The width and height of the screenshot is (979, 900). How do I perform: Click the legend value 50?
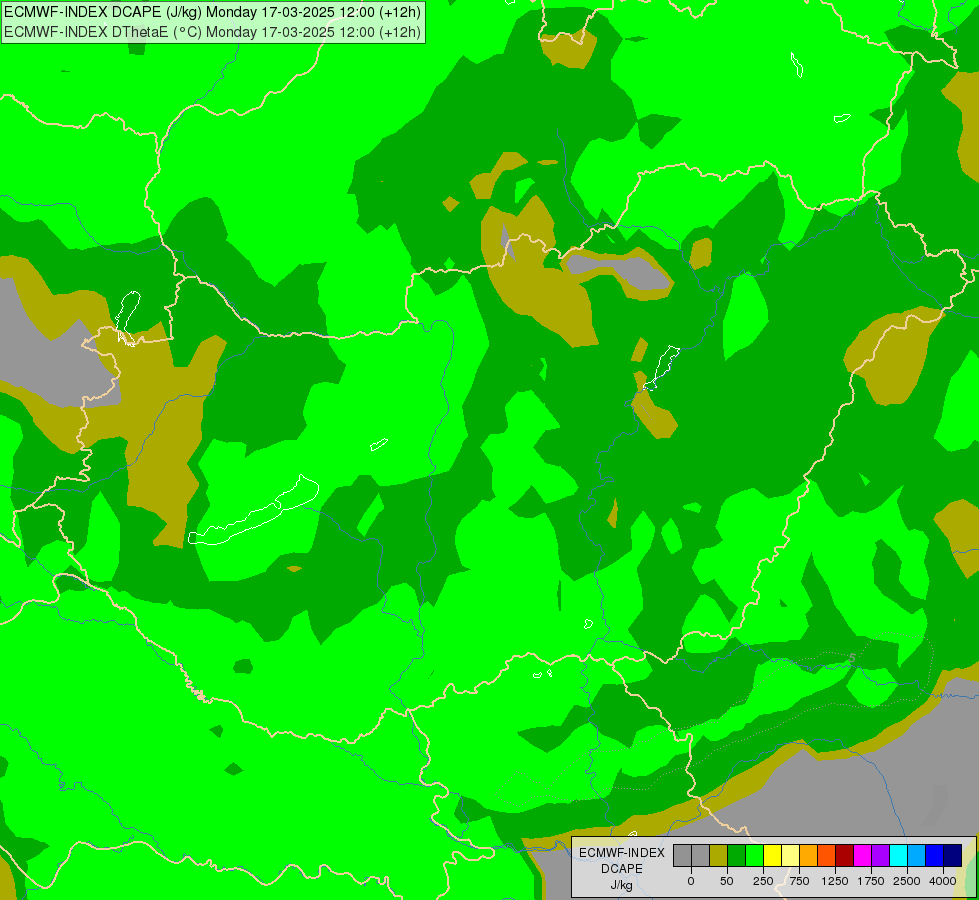(x=727, y=881)
